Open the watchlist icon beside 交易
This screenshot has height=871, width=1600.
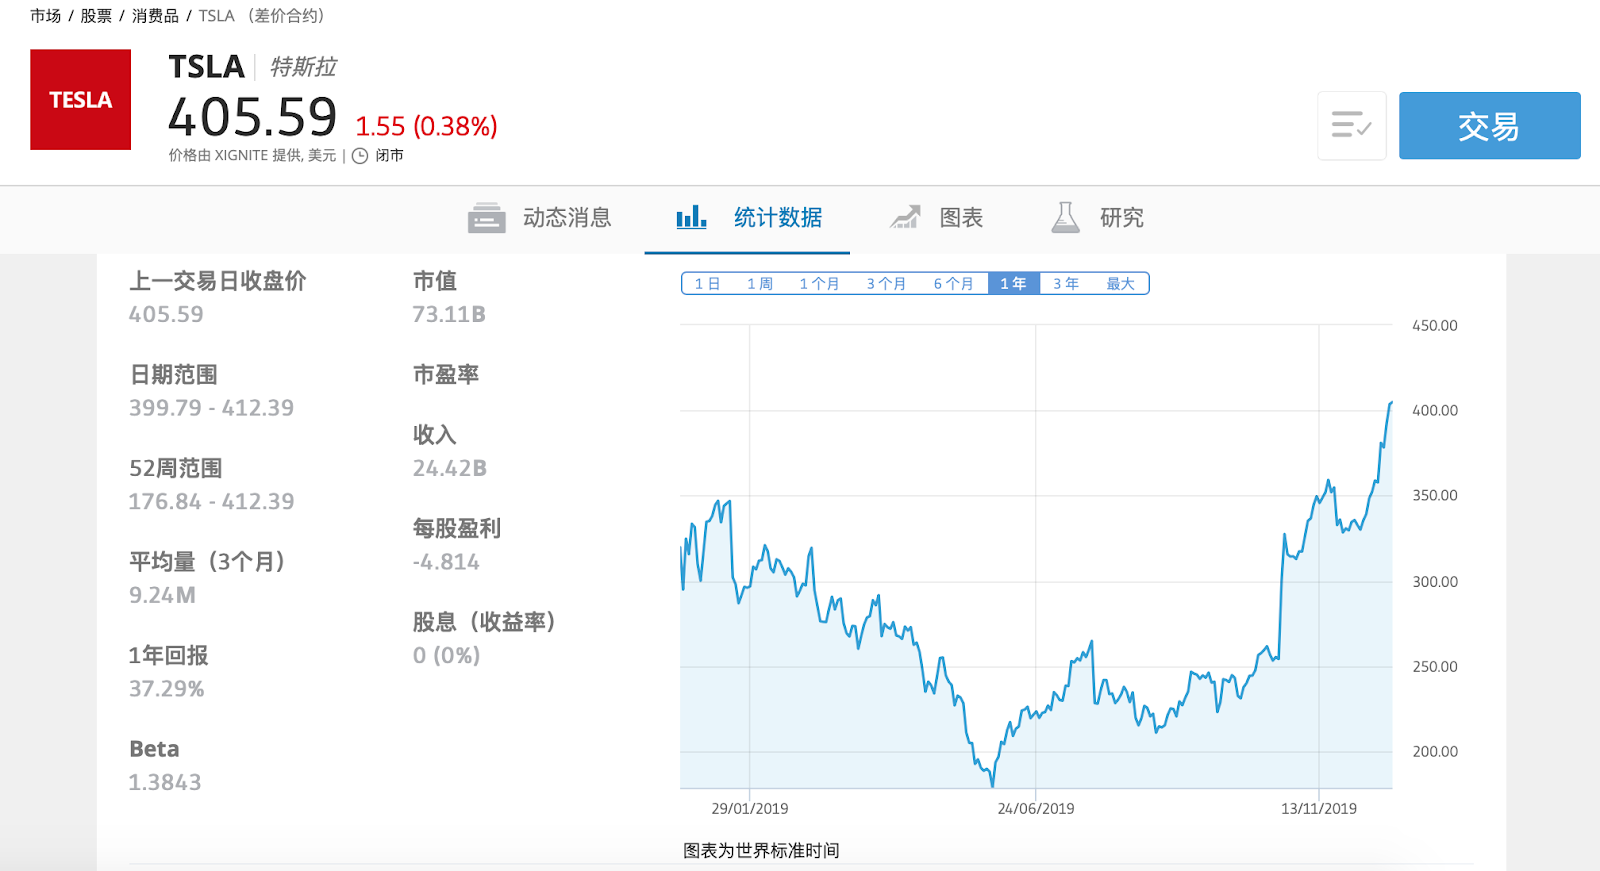click(1351, 125)
